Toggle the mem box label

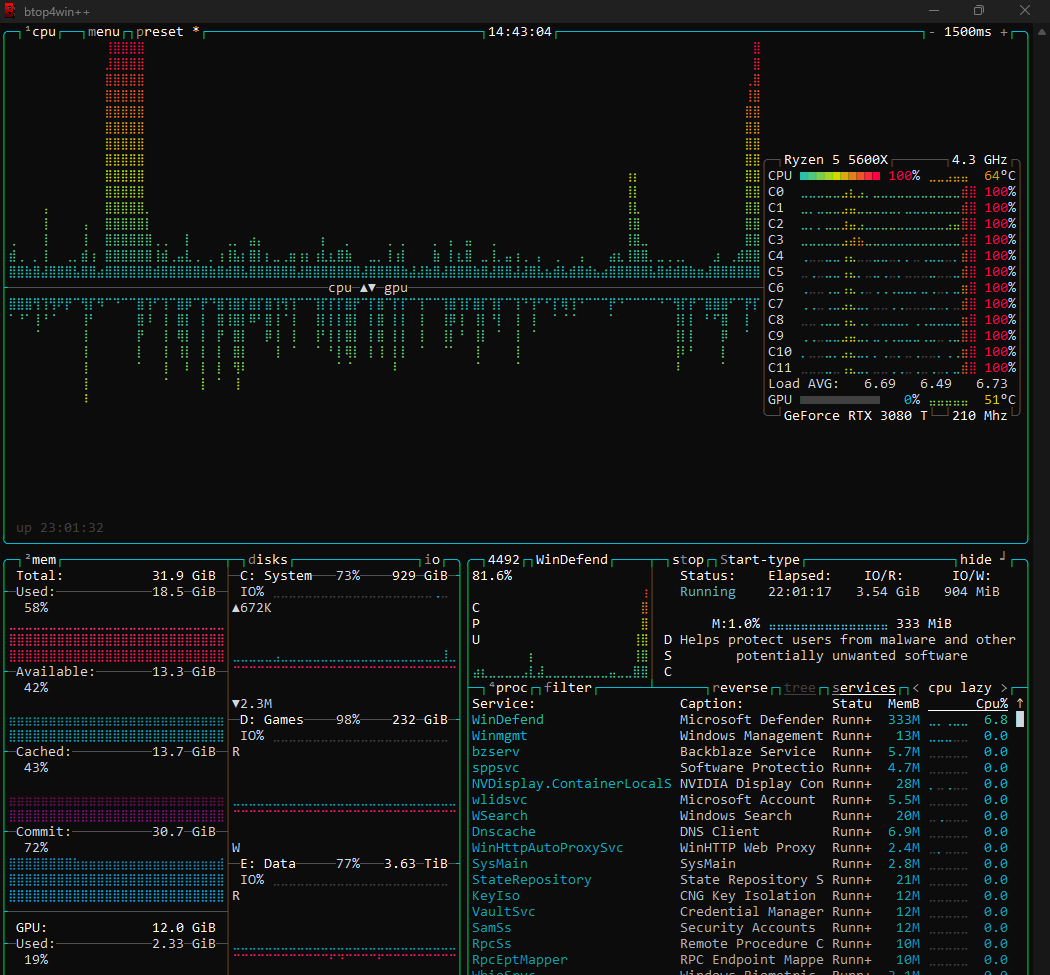coord(42,560)
